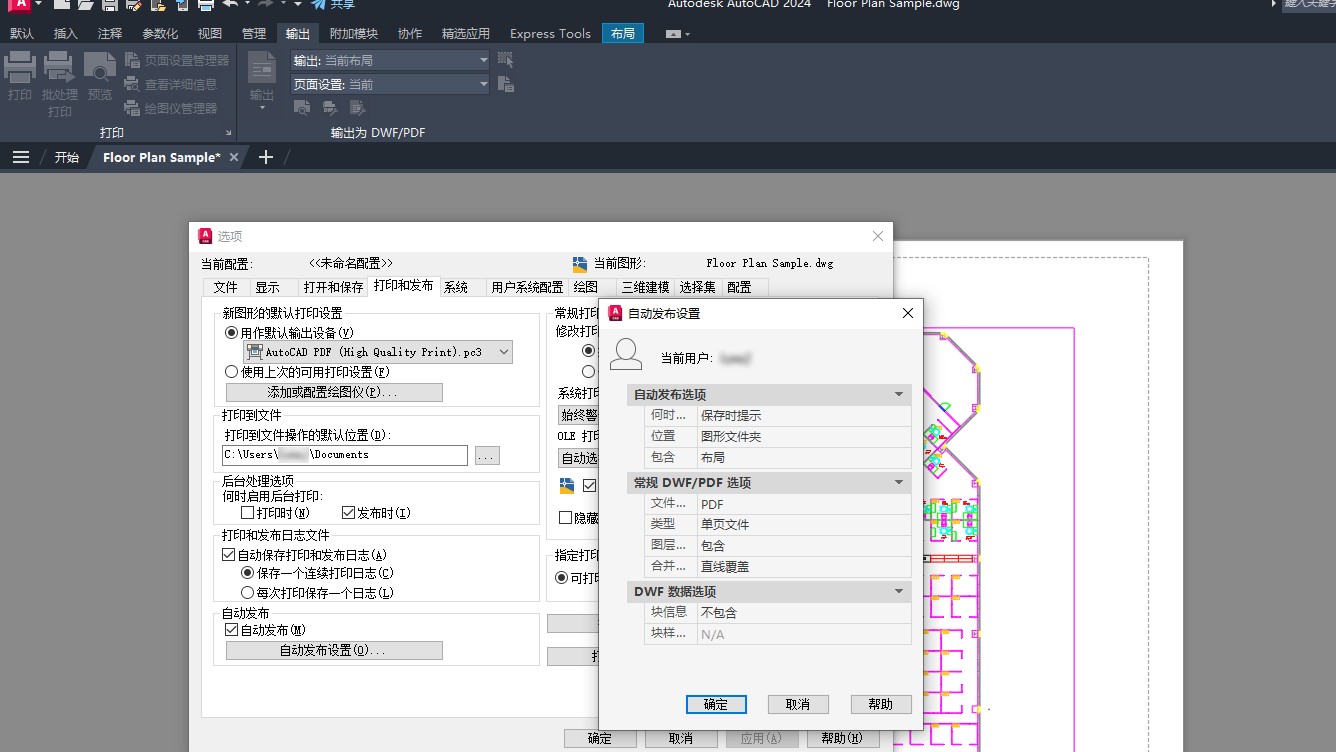
Task: Click the quick-access Save floppy disk icon
Action: click(x=109, y=4)
